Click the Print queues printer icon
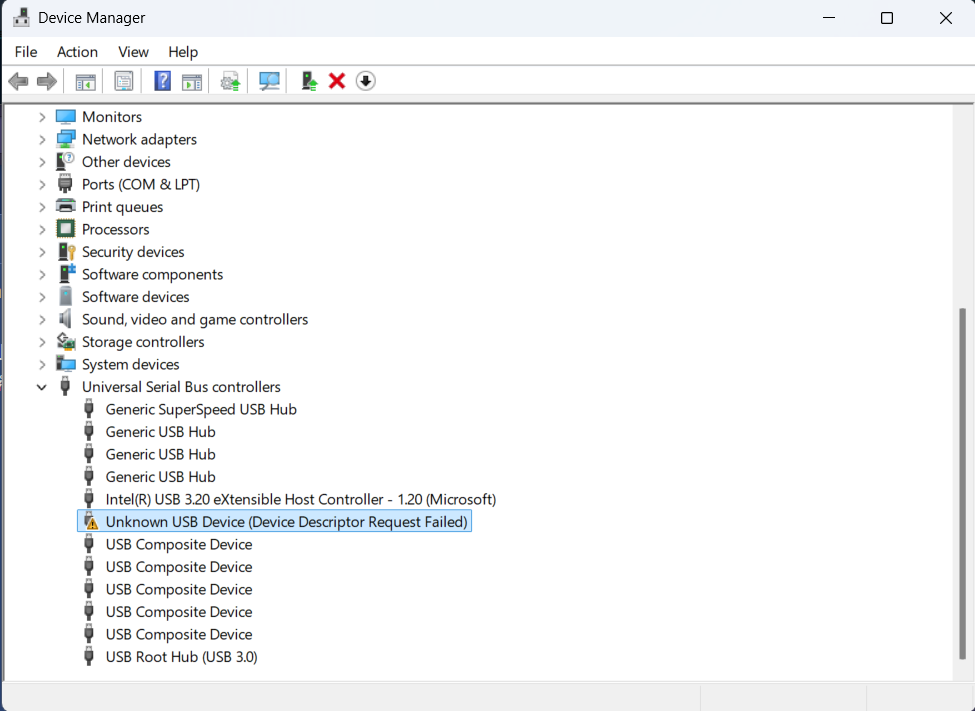975x711 pixels. click(65, 206)
